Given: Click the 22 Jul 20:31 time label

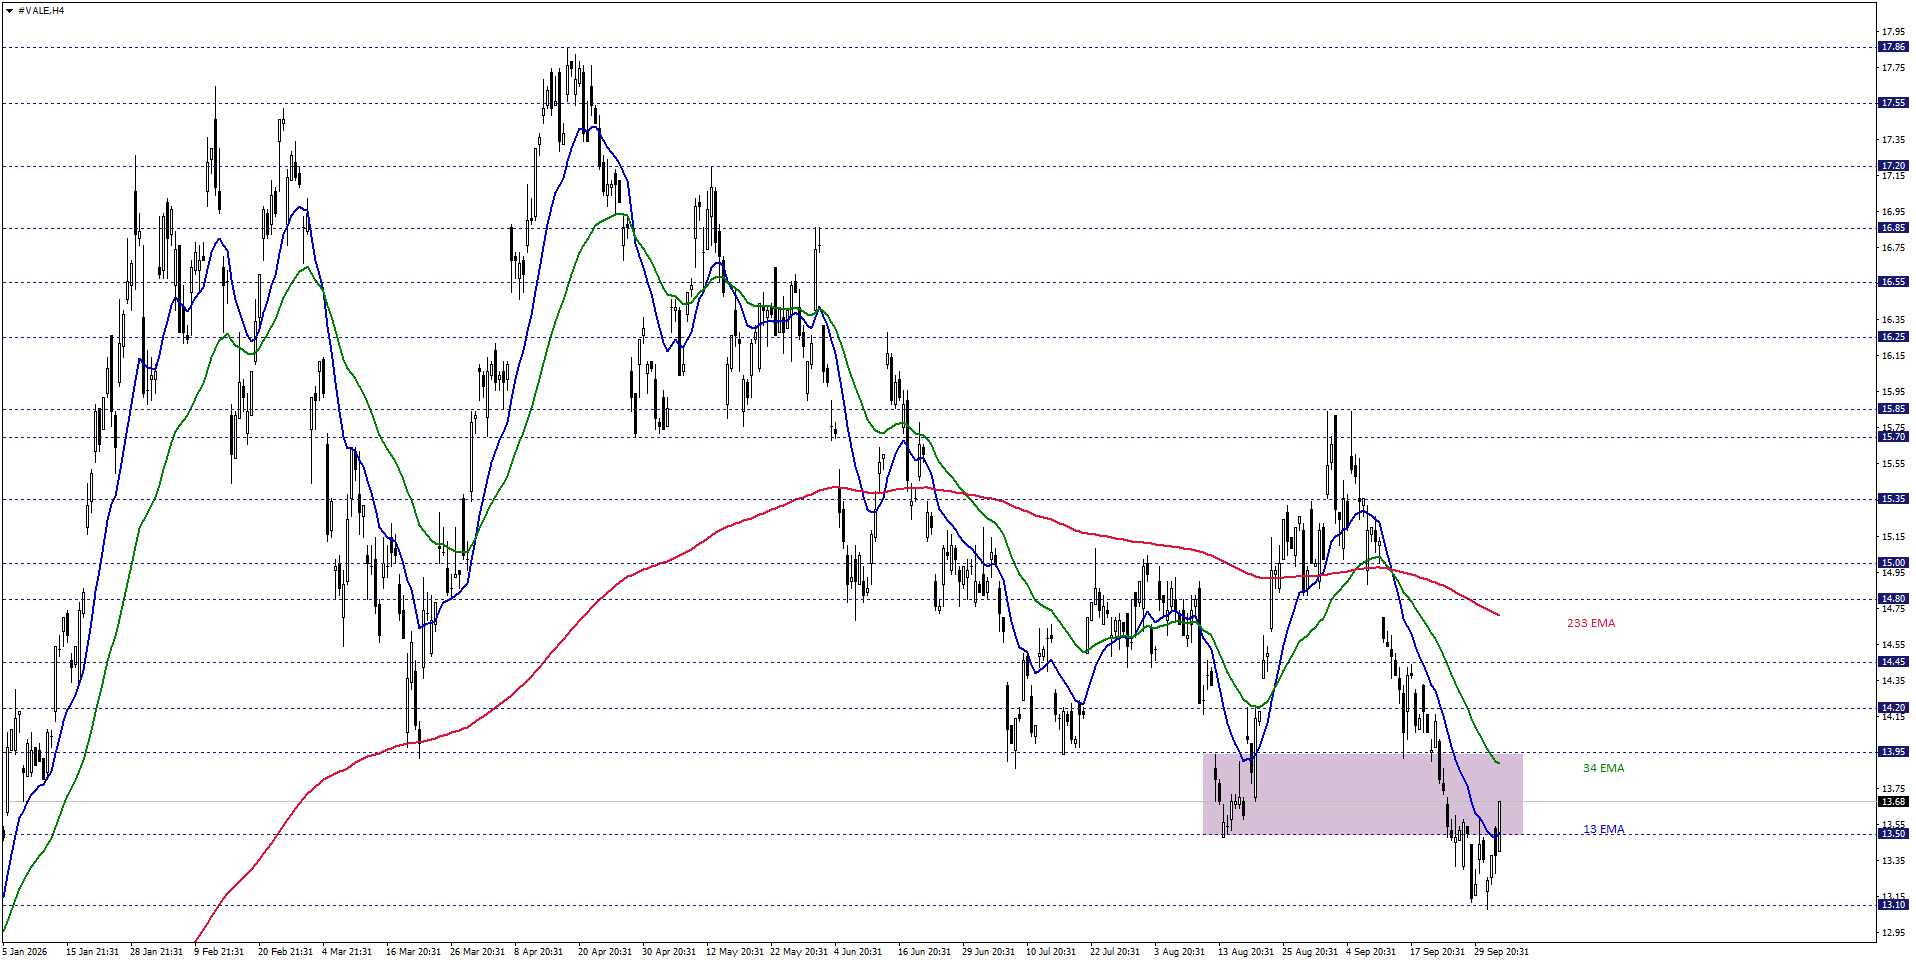Looking at the screenshot, I should [x=1115, y=952].
